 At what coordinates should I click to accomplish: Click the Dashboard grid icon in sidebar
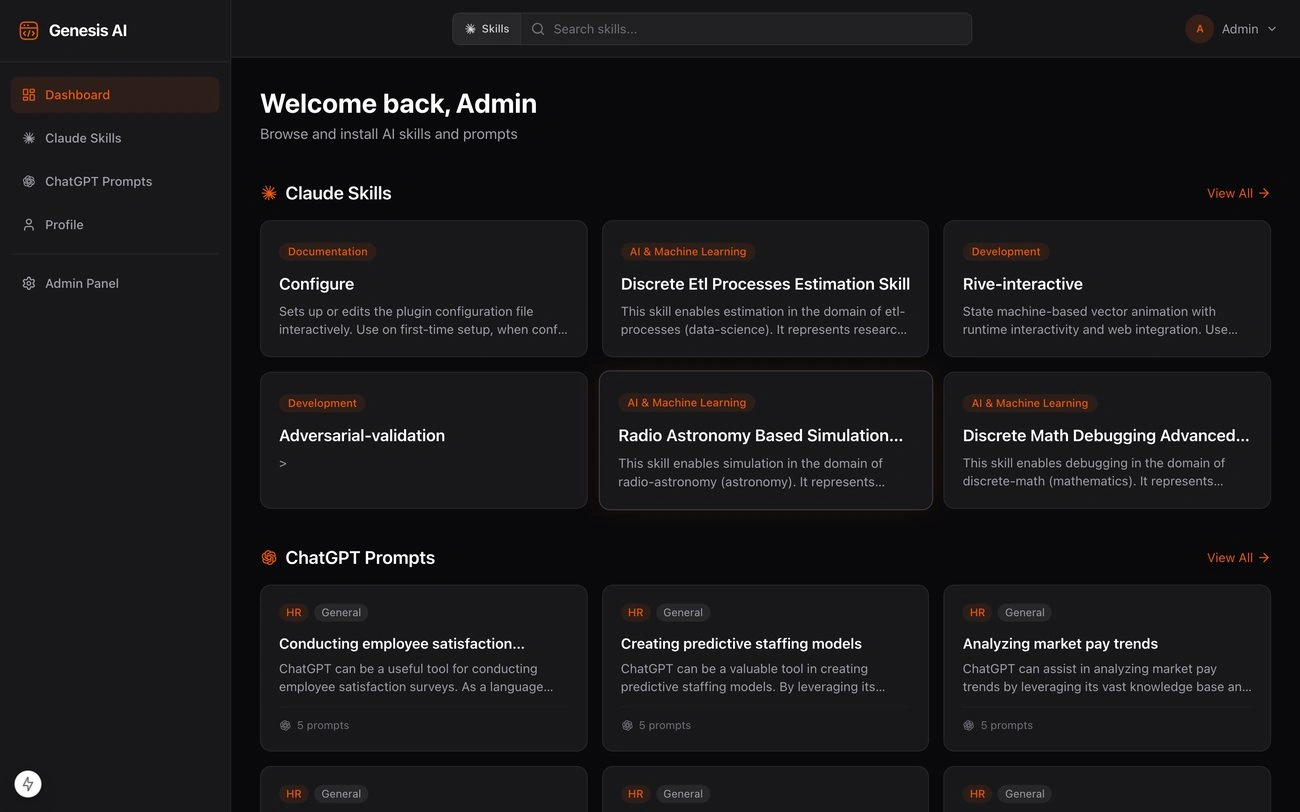tap(29, 95)
